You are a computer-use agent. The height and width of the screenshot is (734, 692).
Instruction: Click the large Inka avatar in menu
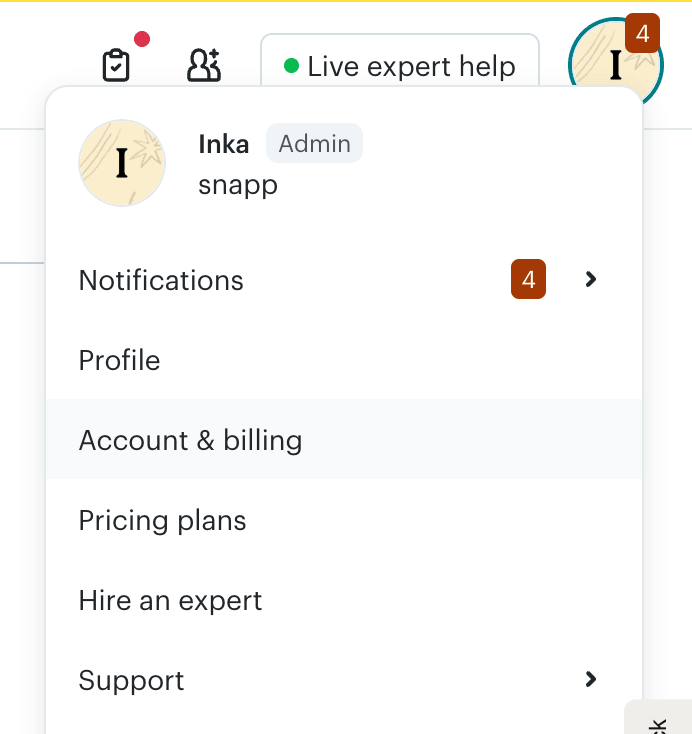coord(122,163)
